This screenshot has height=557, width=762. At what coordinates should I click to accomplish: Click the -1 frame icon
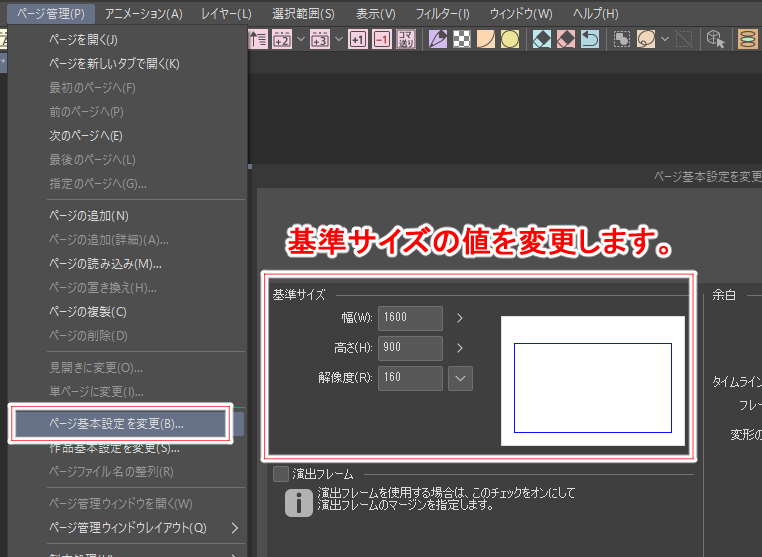click(x=382, y=39)
